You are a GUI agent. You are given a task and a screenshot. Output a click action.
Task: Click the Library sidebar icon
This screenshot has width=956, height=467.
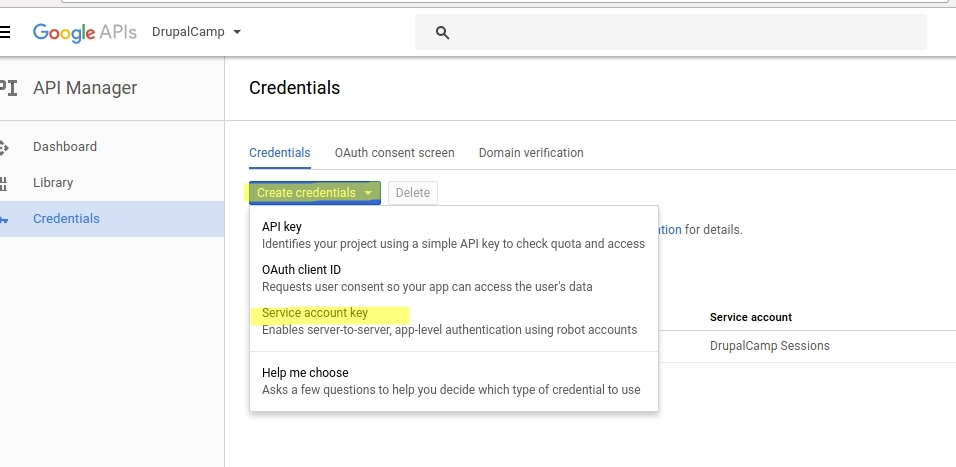pos(4,183)
